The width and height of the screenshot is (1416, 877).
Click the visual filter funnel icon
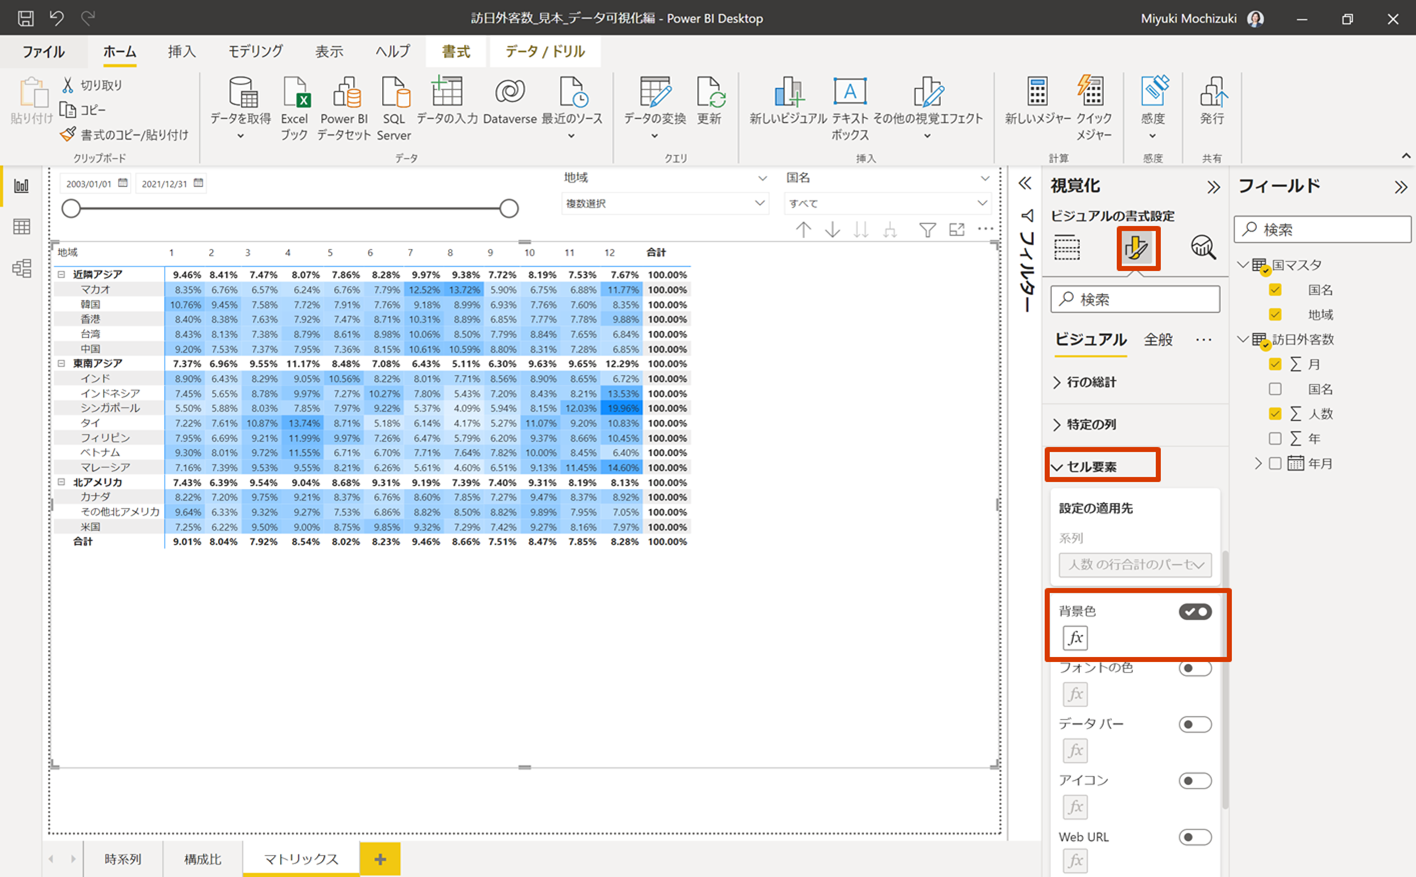point(927,230)
